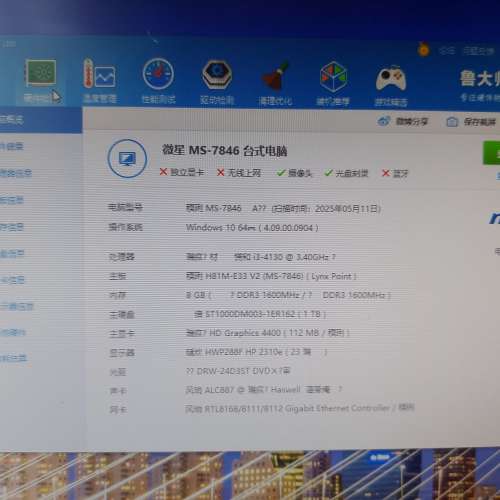
Task: Click the 蓝牙 status item
Action: (395, 173)
